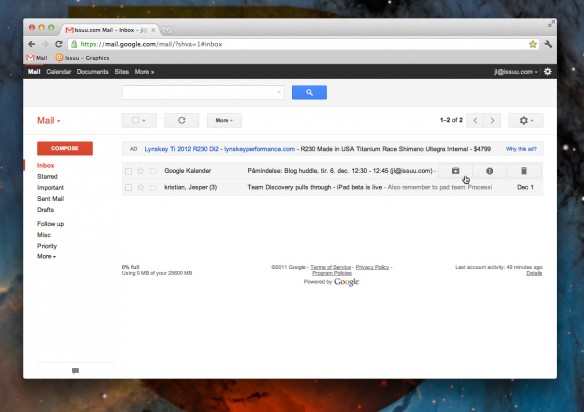The width and height of the screenshot is (584, 412).
Task: Star the Google Kalender message
Action: point(140,171)
